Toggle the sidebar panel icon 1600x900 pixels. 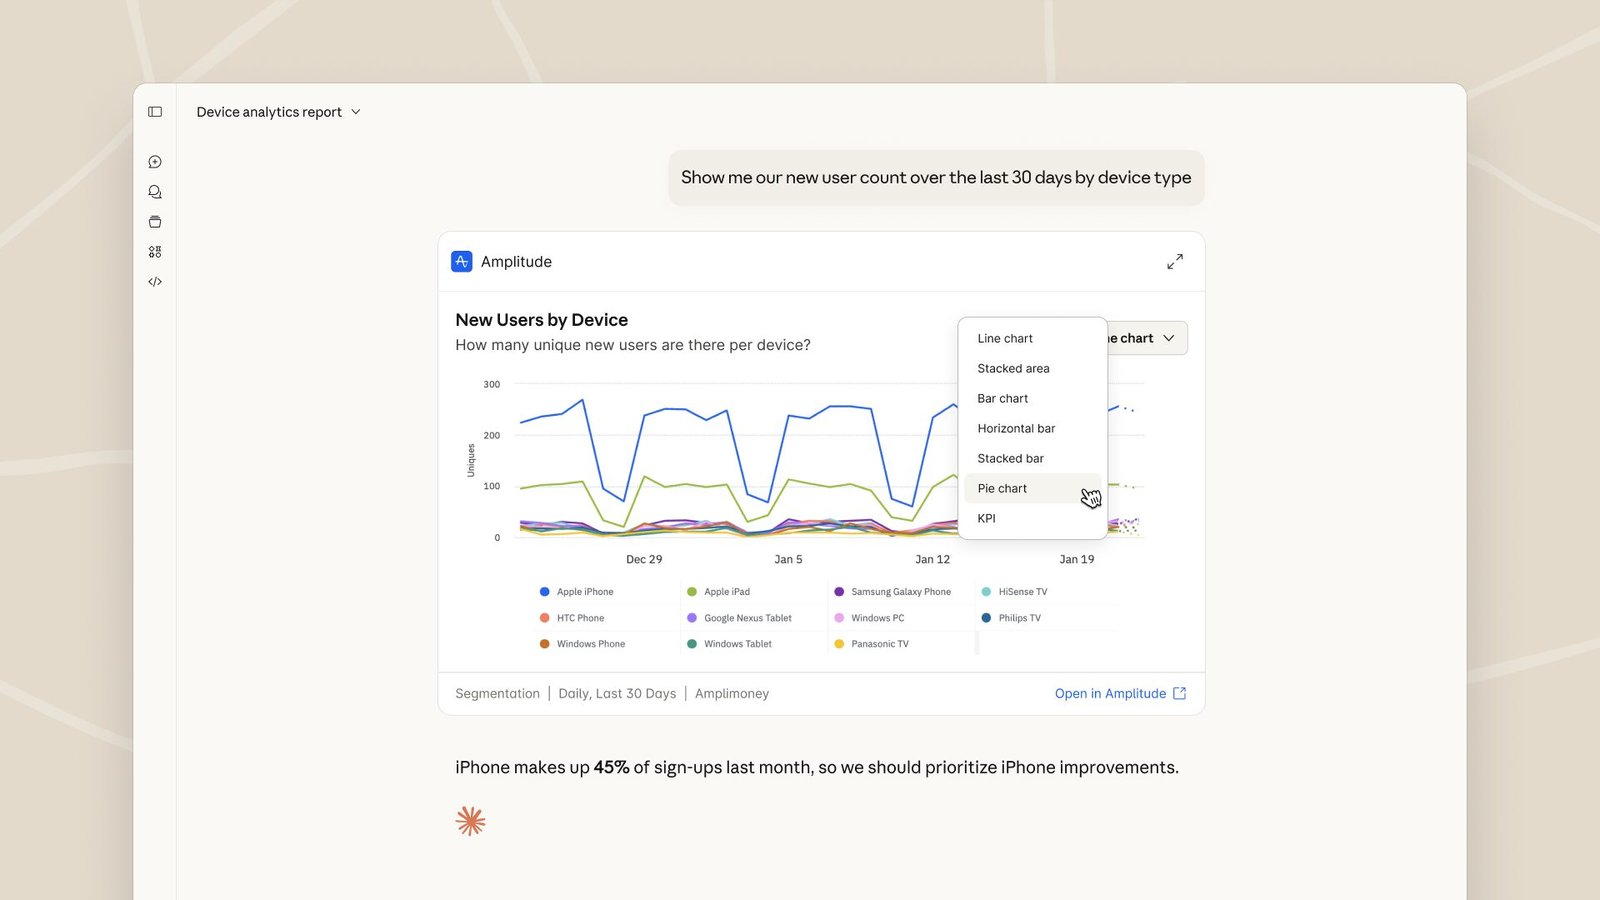click(155, 112)
